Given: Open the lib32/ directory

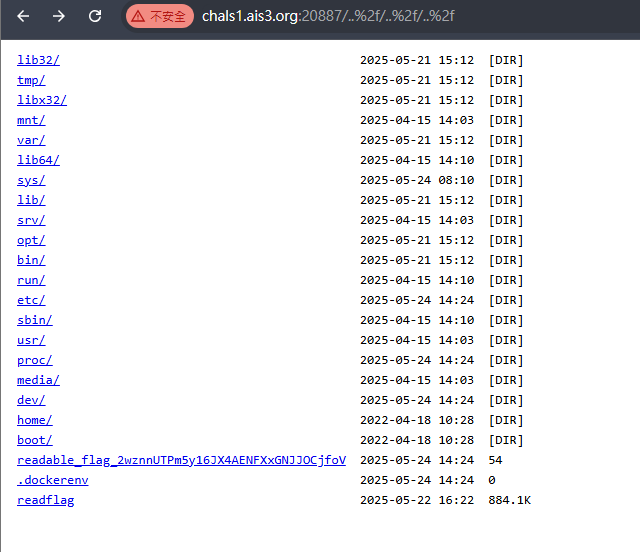Looking at the screenshot, I should 38,60.
